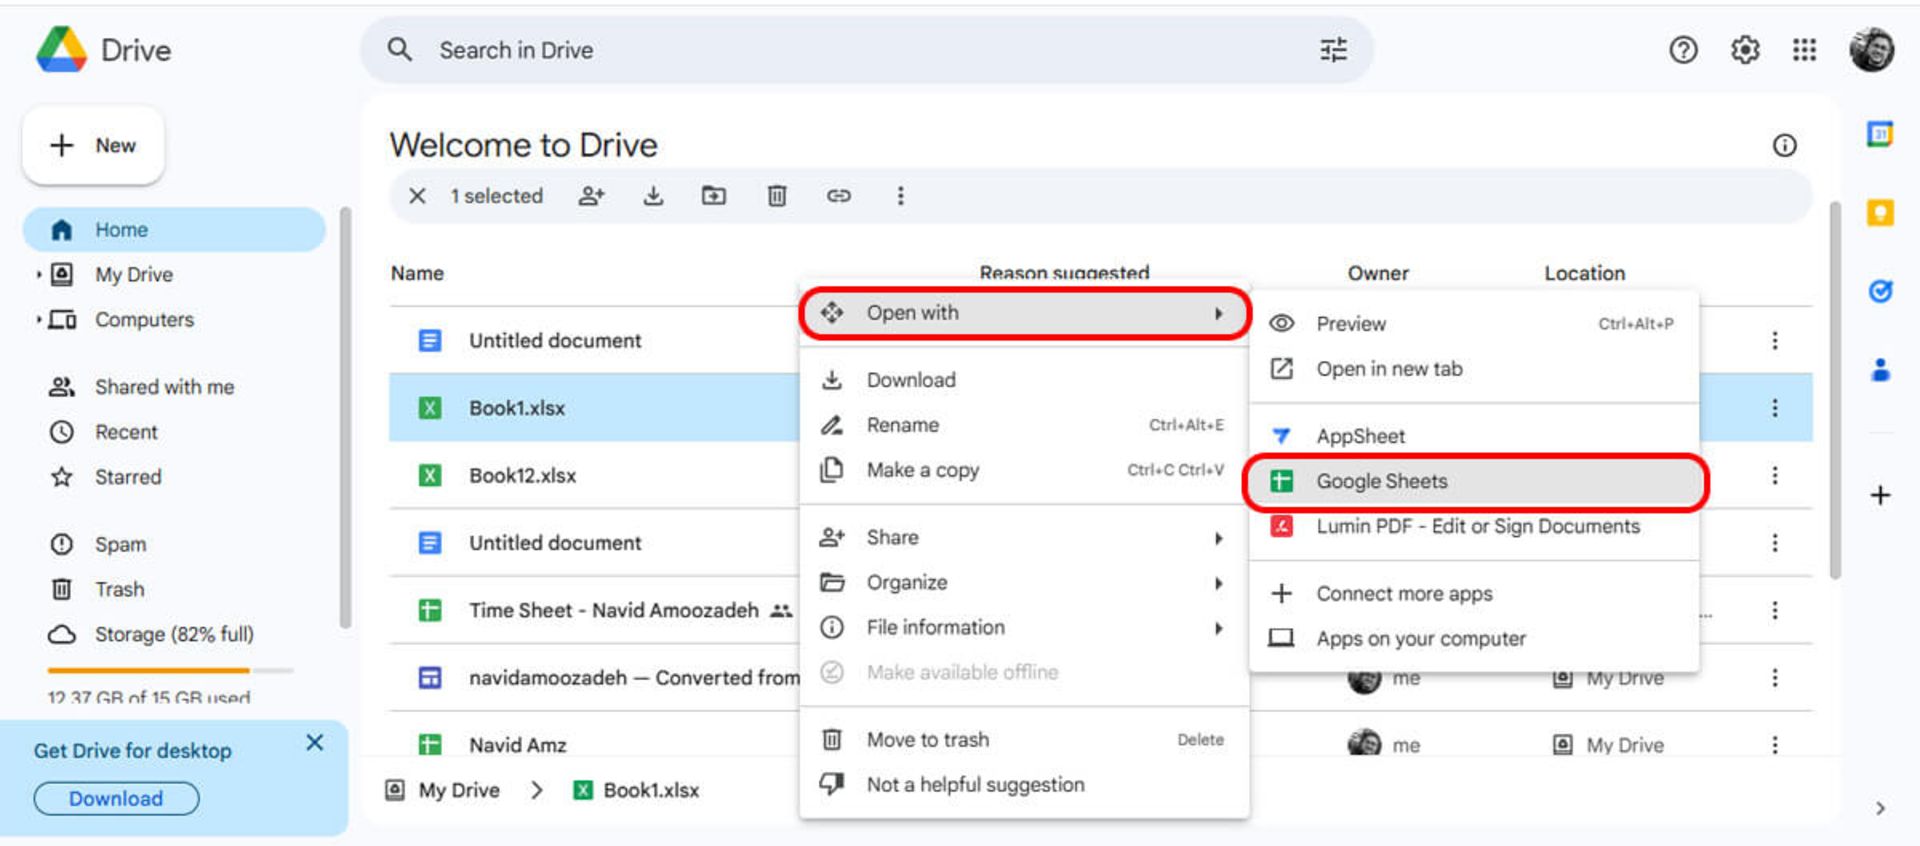Click the file list vertical scrollbar

coord(1834,390)
